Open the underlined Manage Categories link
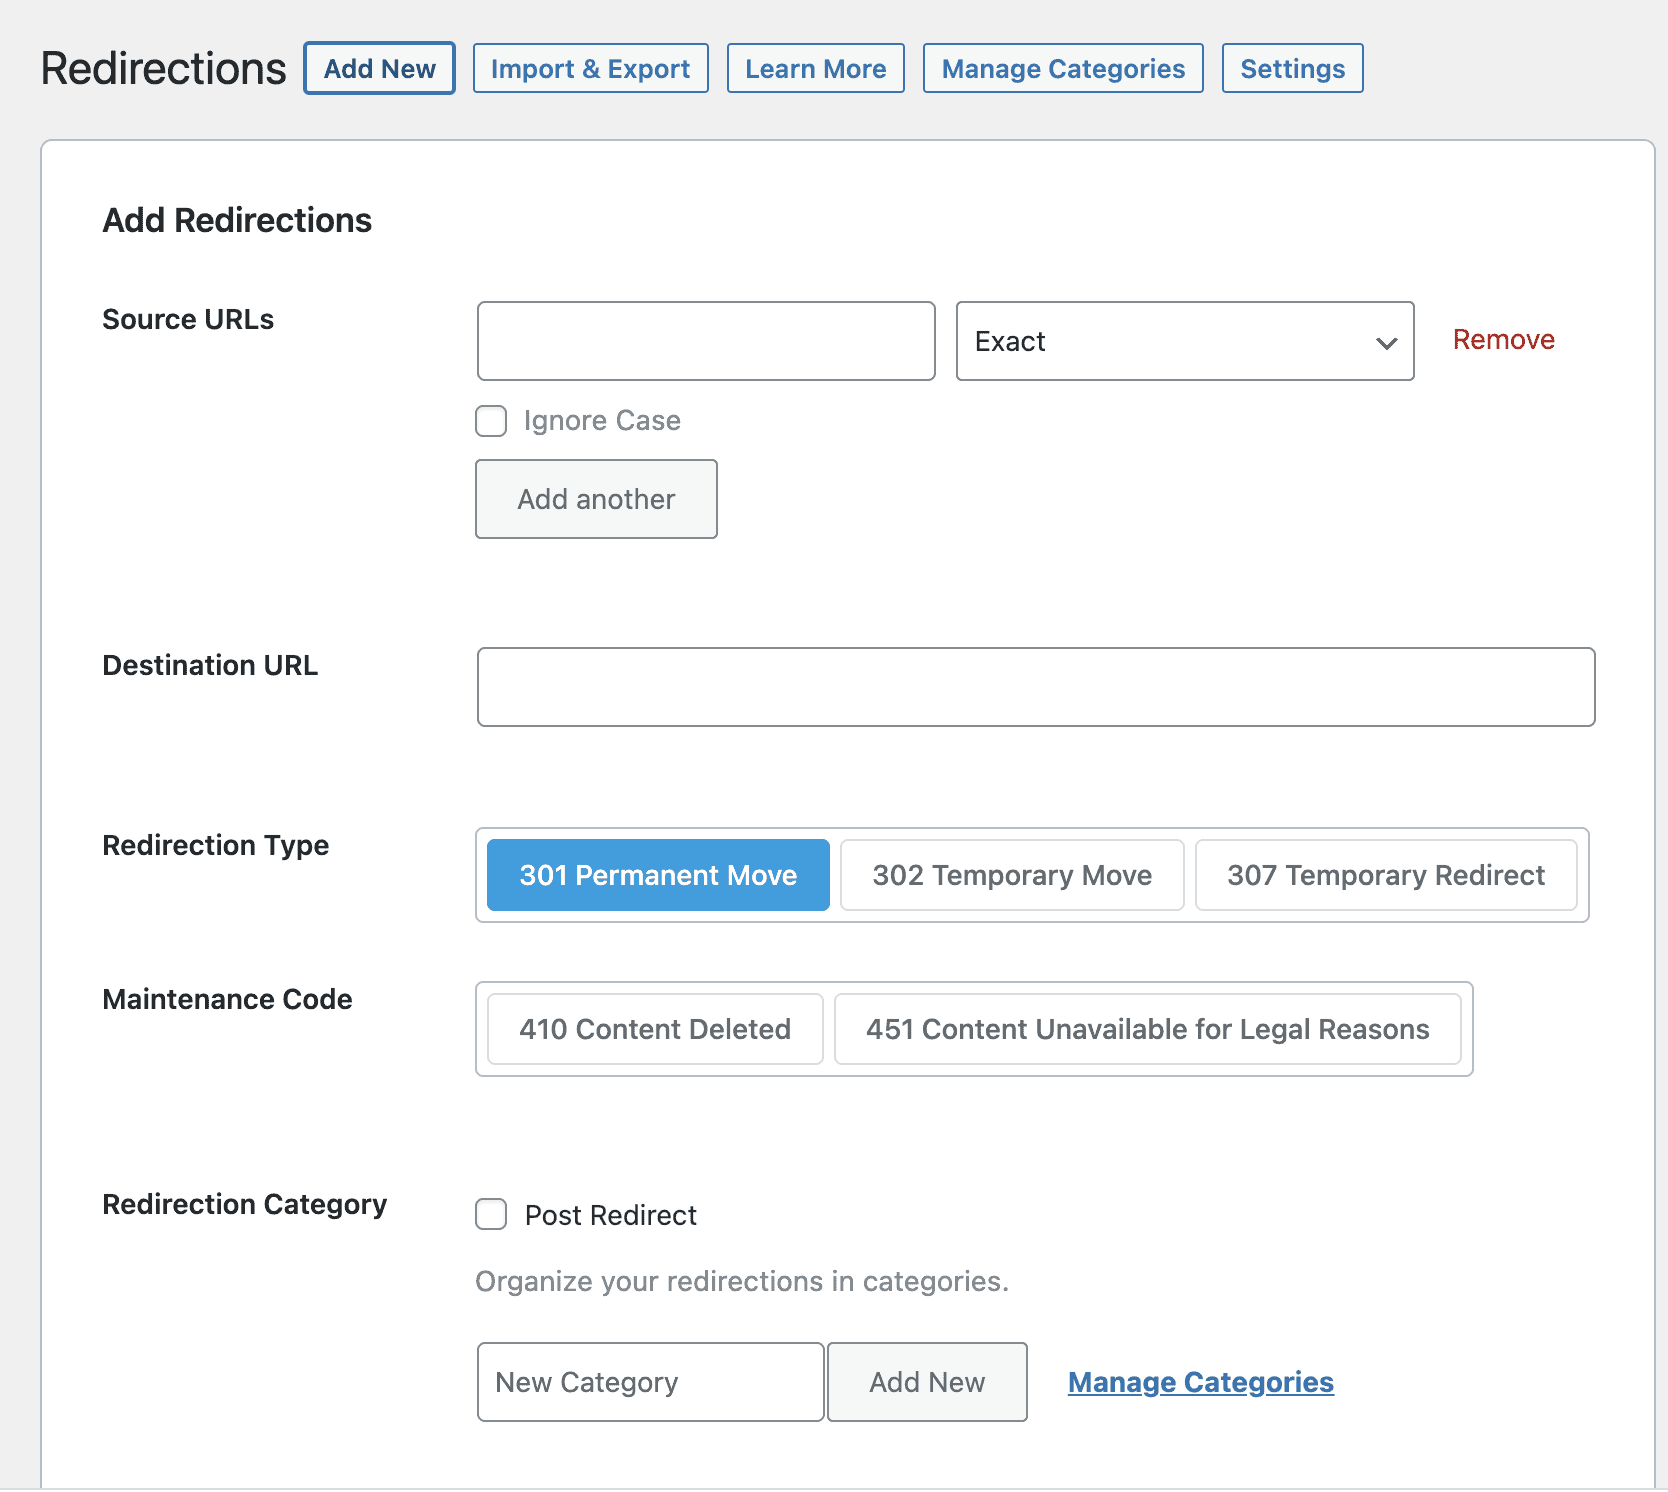The image size is (1668, 1492). pyautogui.click(x=1200, y=1382)
